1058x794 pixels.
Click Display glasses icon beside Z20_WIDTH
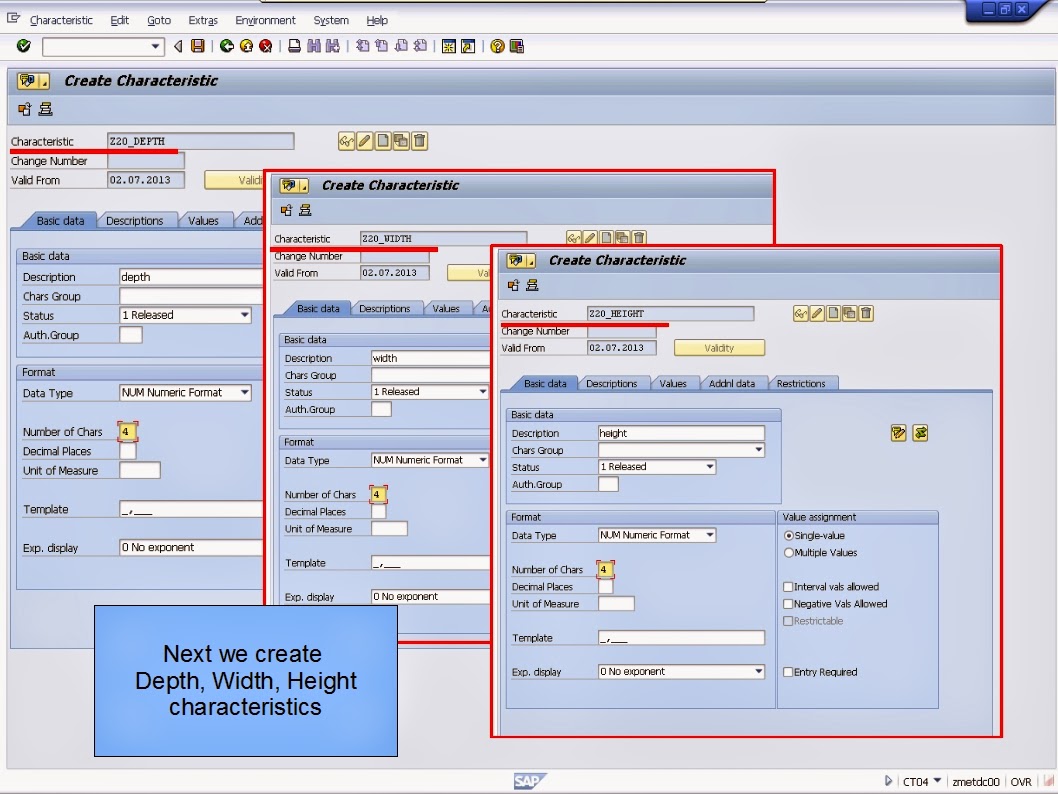574,237
